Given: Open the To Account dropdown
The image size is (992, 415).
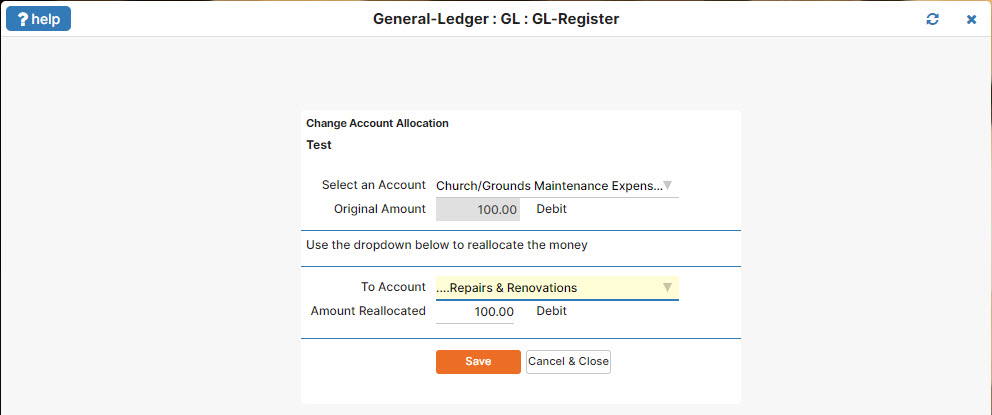Looking at the screenshot, I should pos(549,288).
